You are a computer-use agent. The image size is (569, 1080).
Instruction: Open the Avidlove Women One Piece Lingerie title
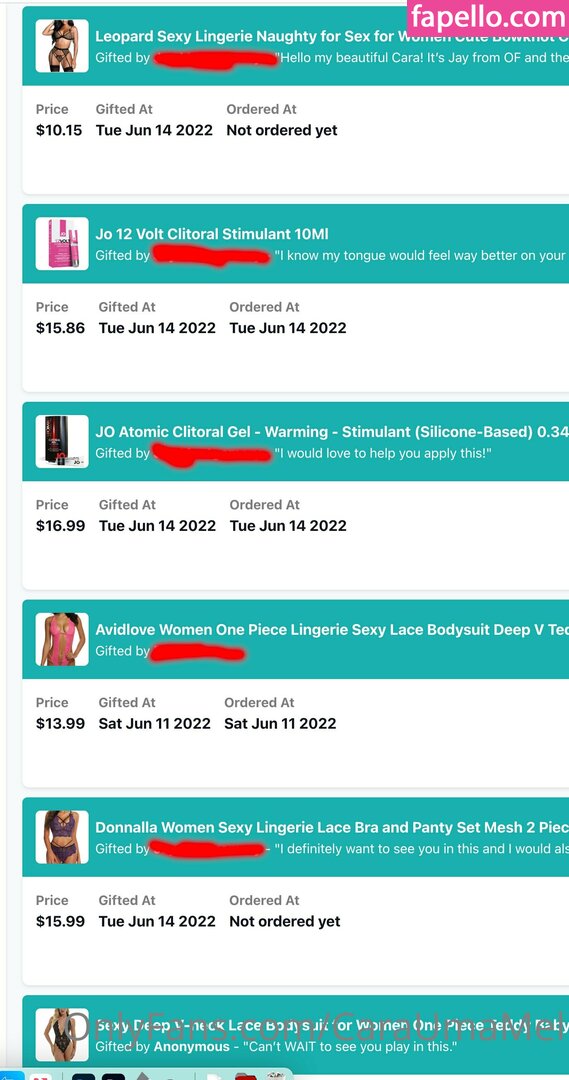[332, 630]
